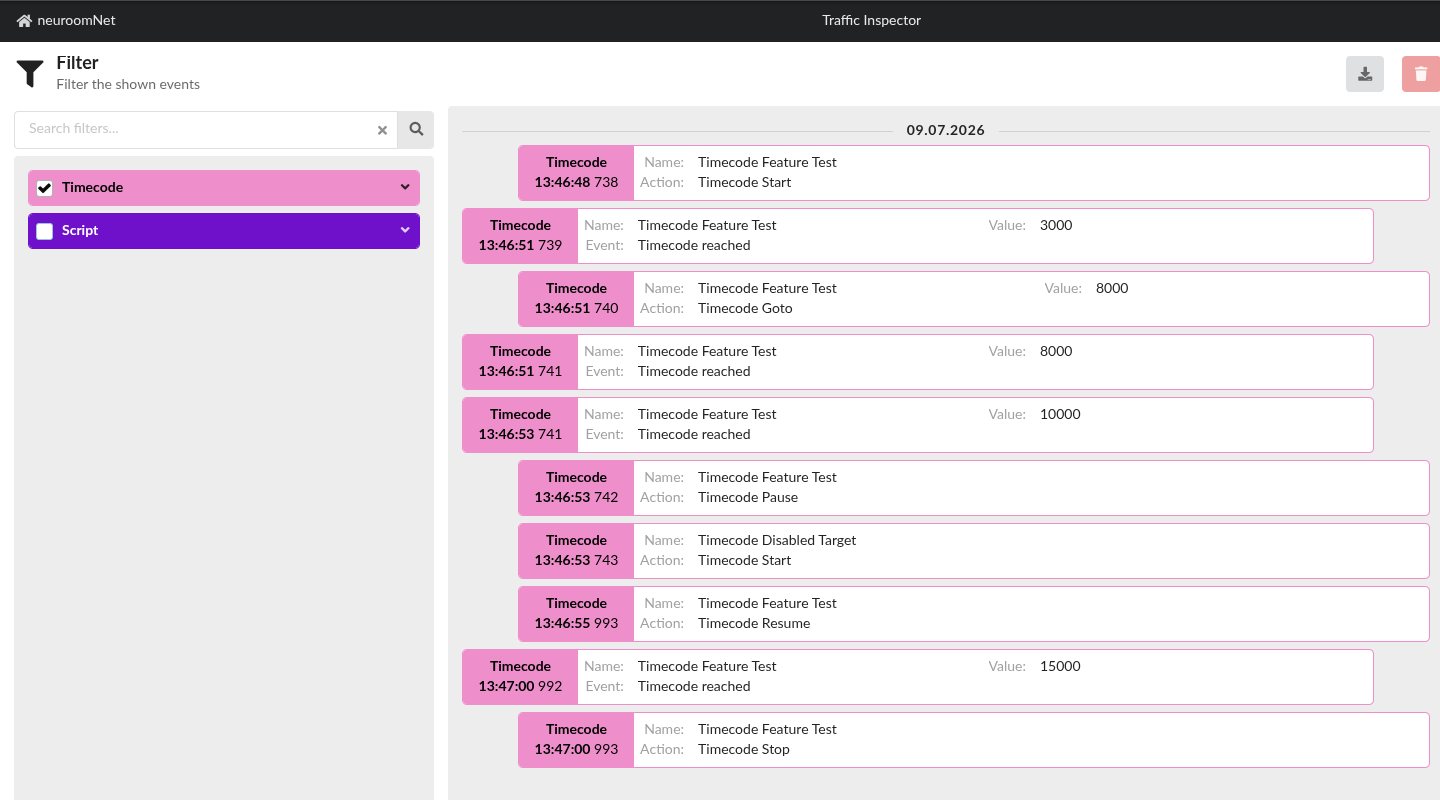The height and width of the screenshot is (800, 1440).
Task: Select the 13:46:51 739 Timecode badge
Action: click(x=520, y=236)
